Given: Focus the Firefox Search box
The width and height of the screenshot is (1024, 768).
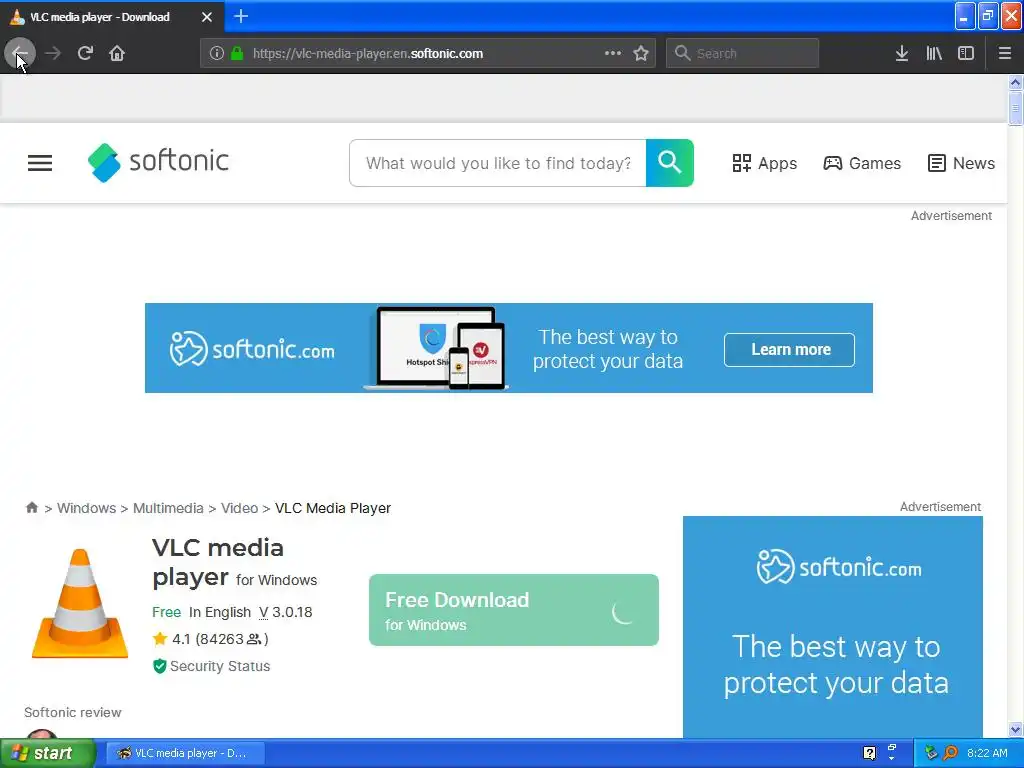Looking at the screenshot, I should click(743, 53).
